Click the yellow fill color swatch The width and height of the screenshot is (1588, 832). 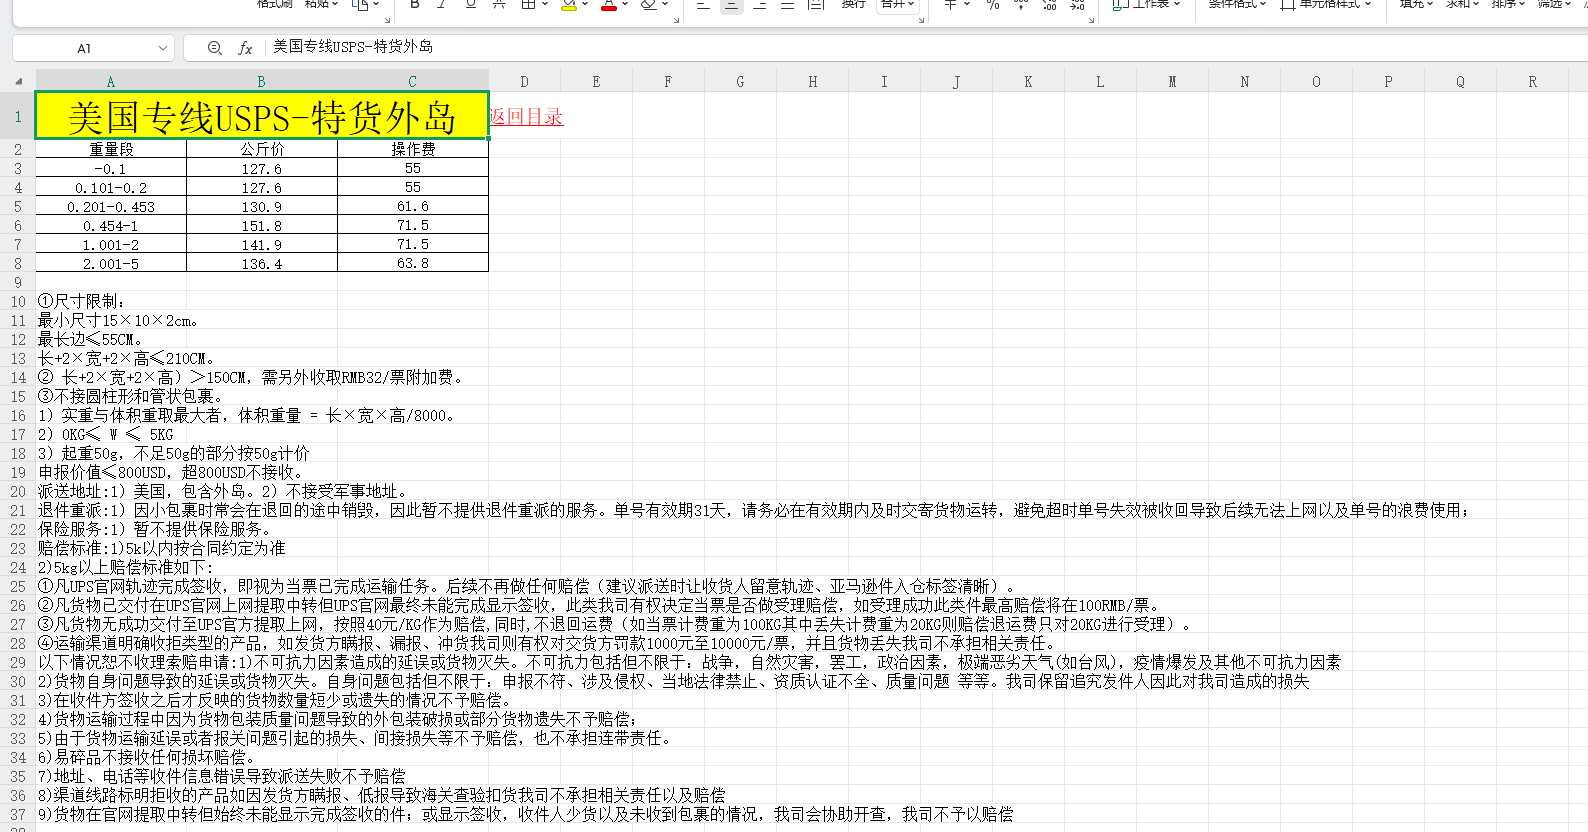[568, 6]
